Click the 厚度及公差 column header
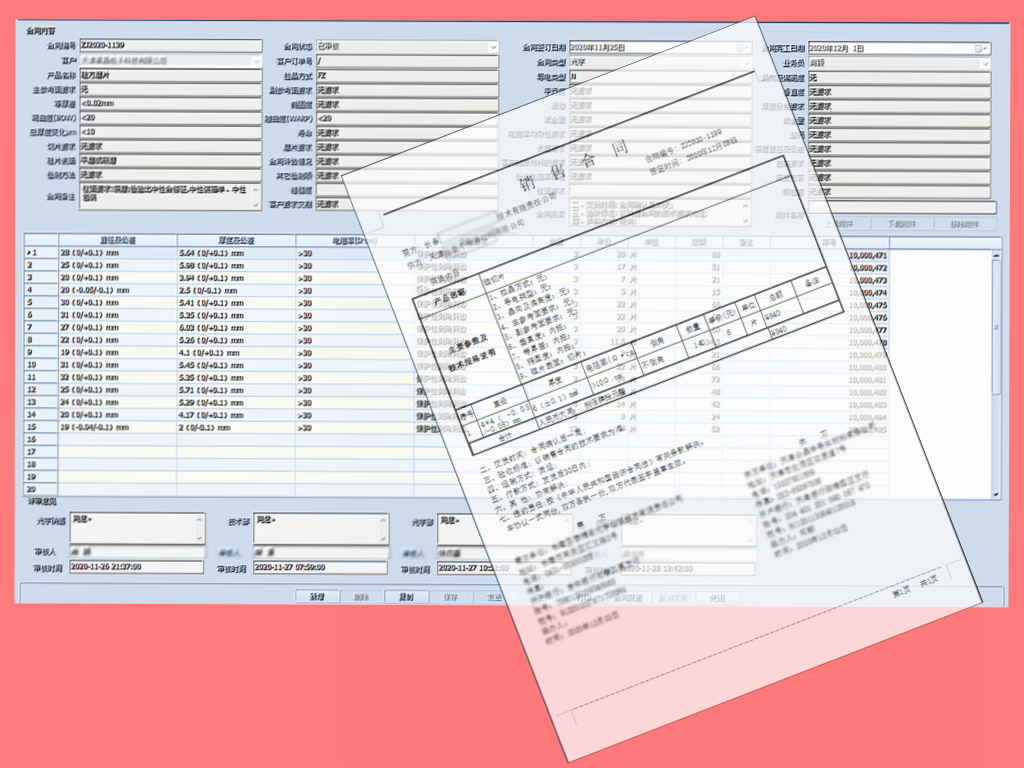The height and width of the screenshot is (768, 1024). point(236,240)
